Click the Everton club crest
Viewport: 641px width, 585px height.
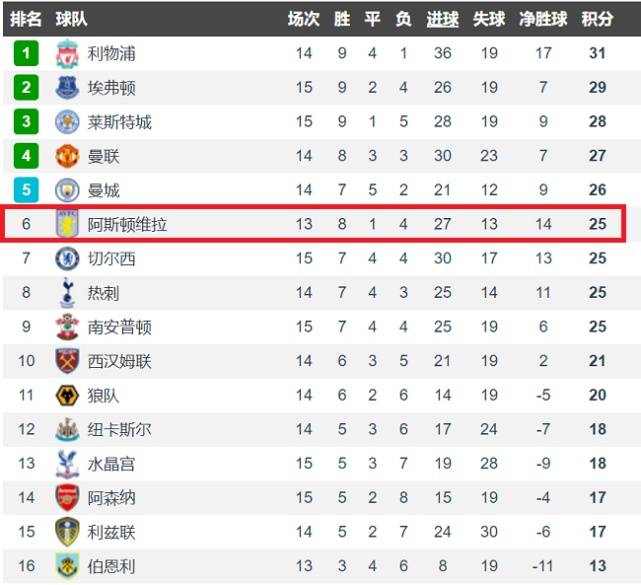tap(67, 87)
